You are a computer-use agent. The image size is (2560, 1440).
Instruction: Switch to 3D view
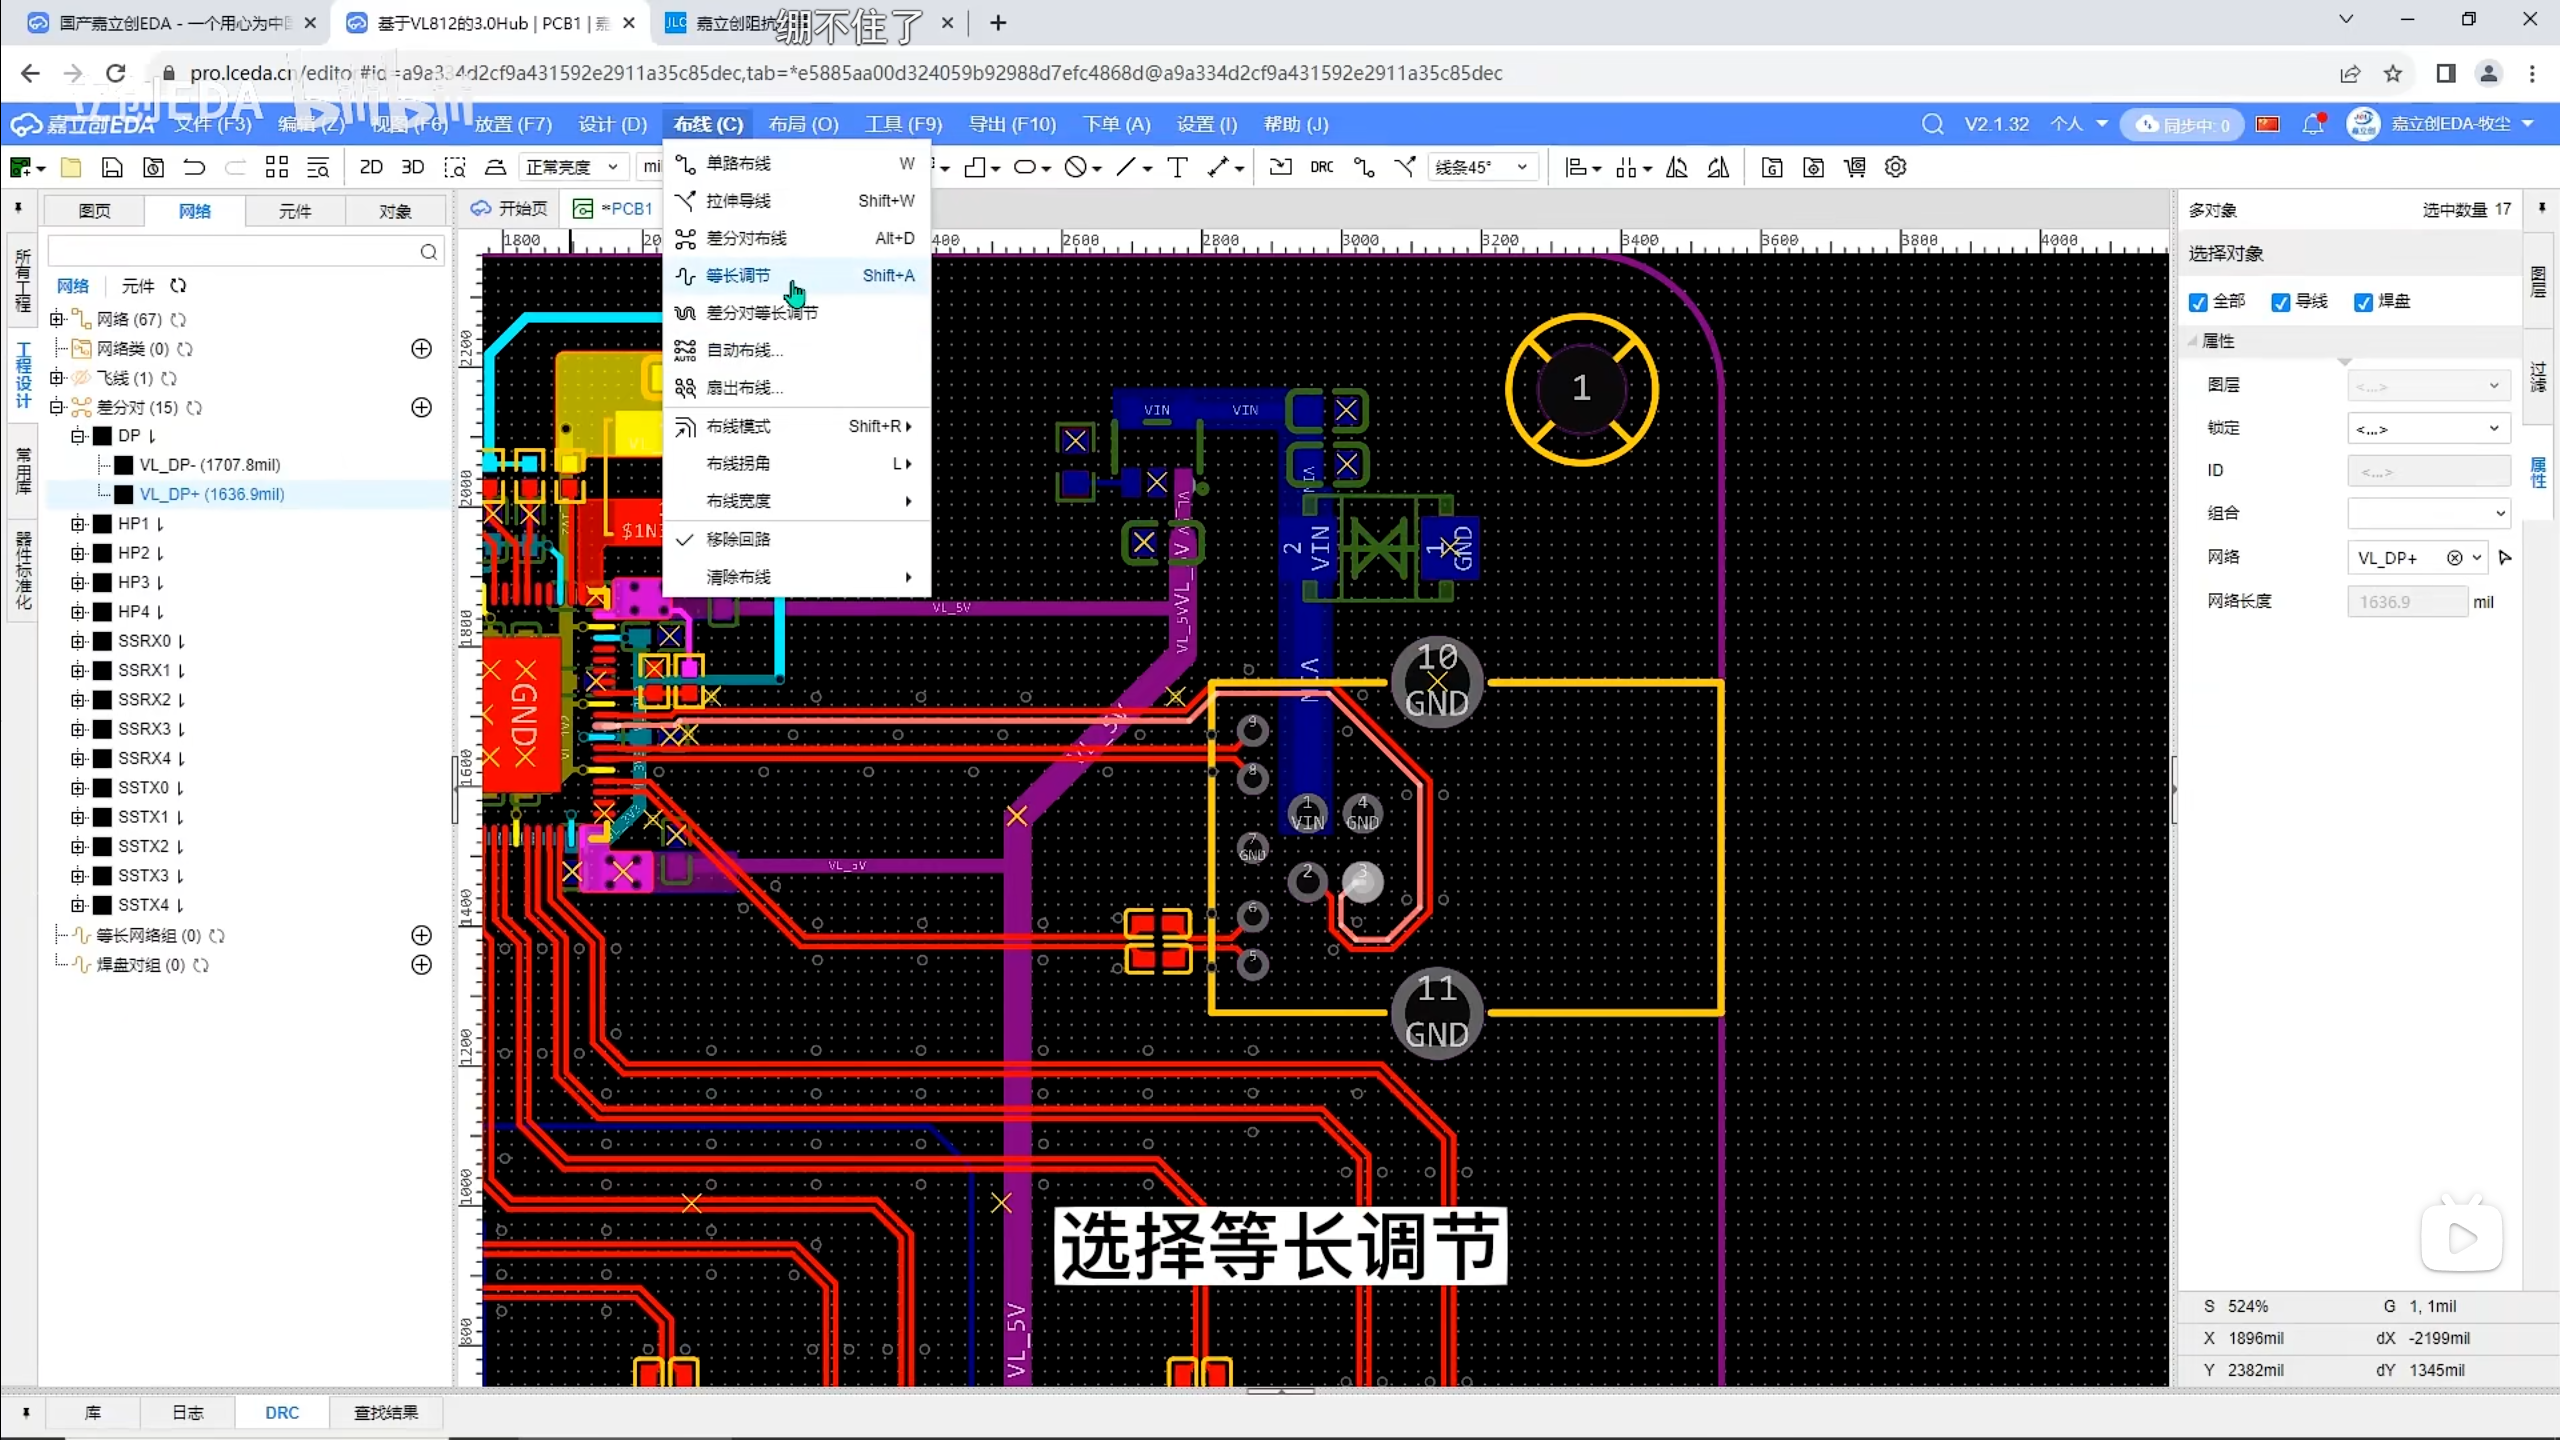412,167
